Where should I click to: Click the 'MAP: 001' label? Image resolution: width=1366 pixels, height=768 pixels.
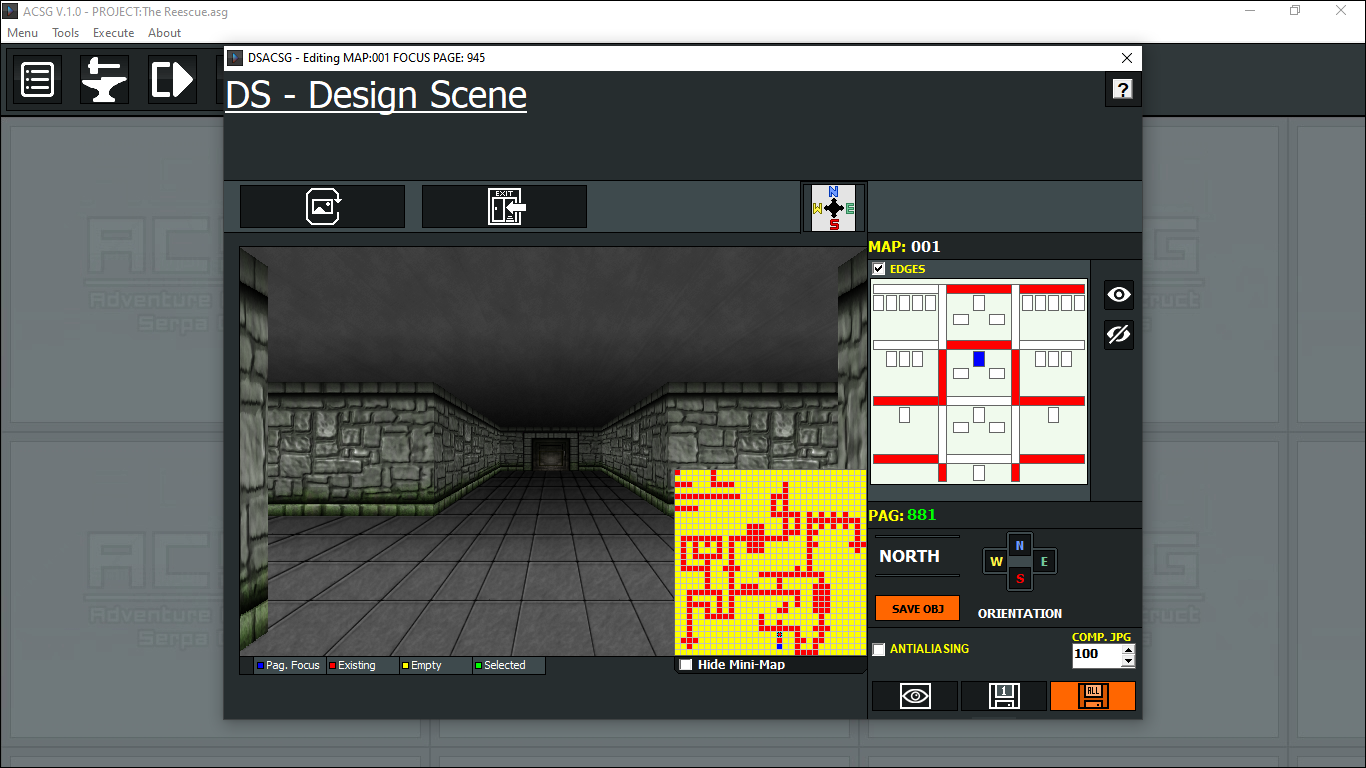[x=904, y=246]
